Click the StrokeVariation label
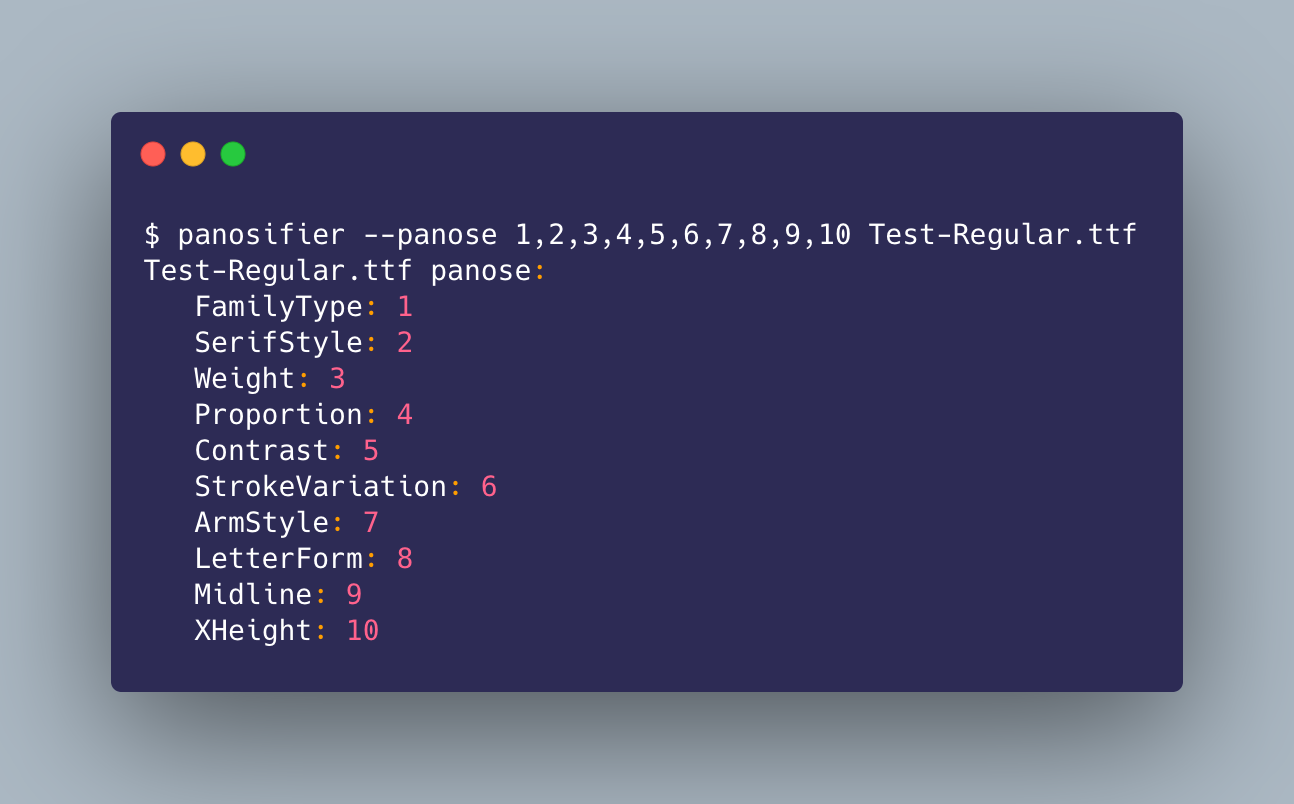 click(320, 487)
